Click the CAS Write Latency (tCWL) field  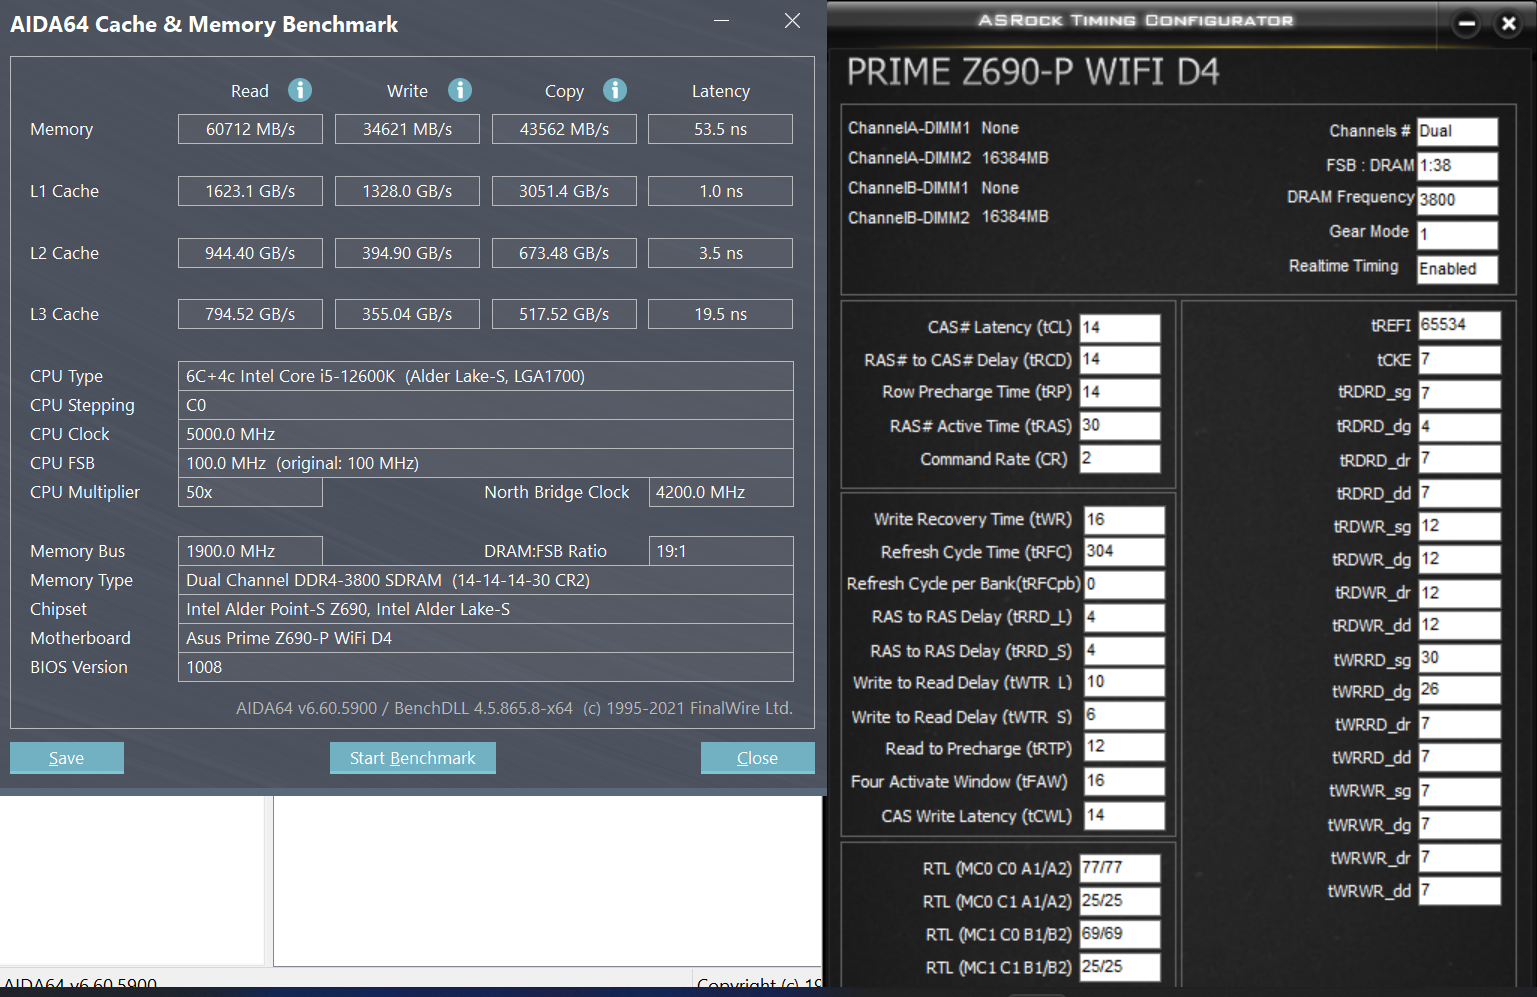1124,816
